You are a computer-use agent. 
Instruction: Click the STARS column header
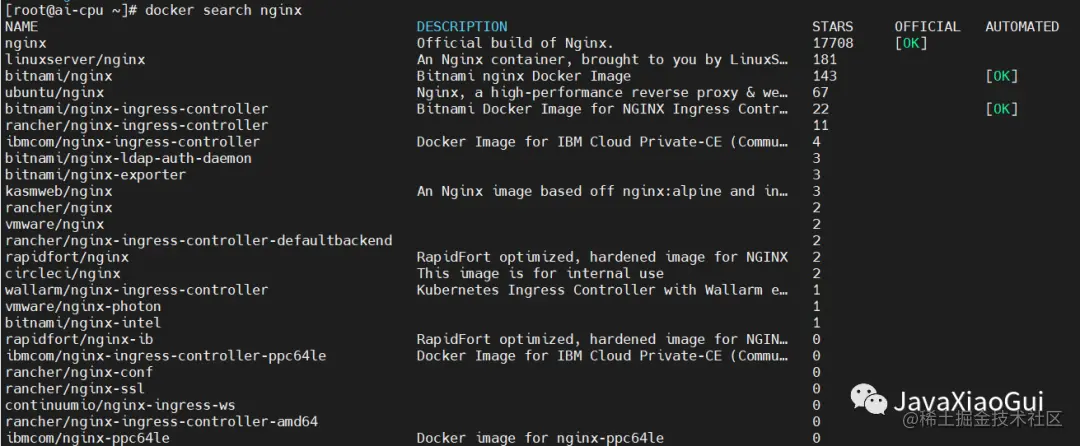pos(832,27)
